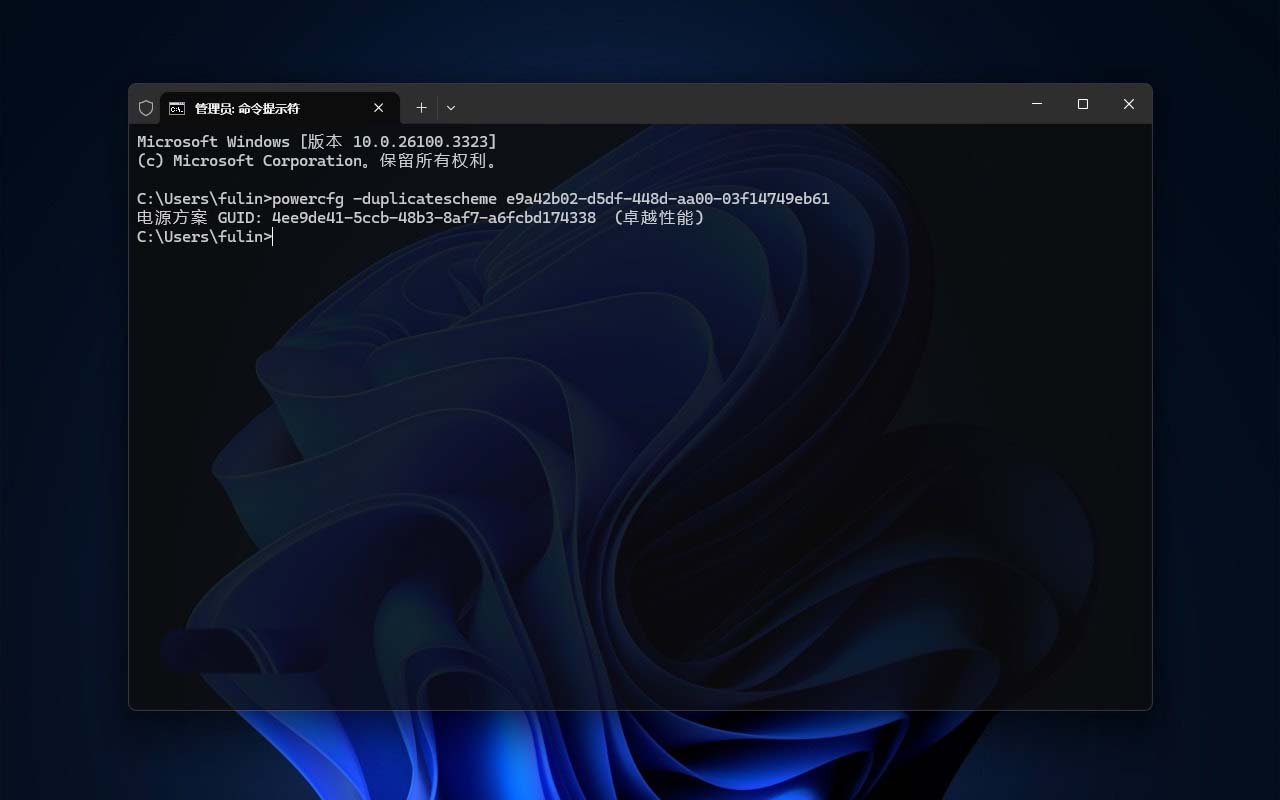Maximize the terminal window

point(1083,104)
